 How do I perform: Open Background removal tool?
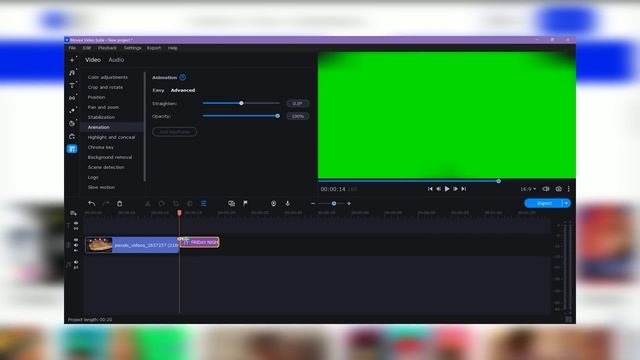click(110, 157)
